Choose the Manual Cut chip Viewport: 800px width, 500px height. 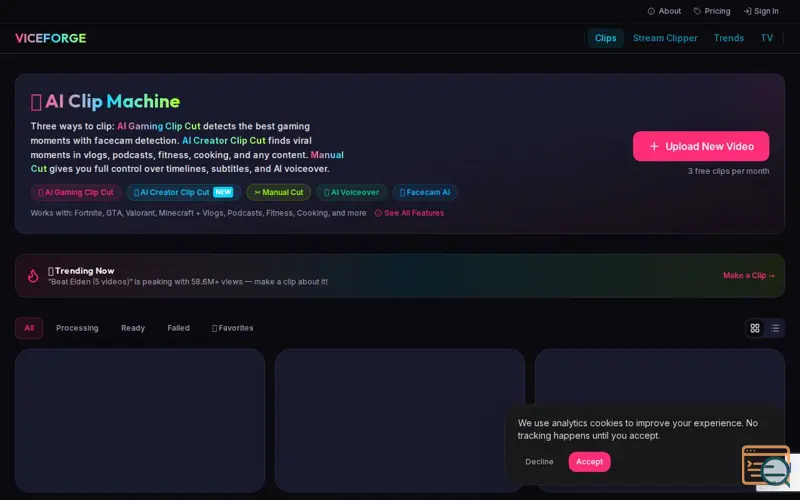point(279,192)
